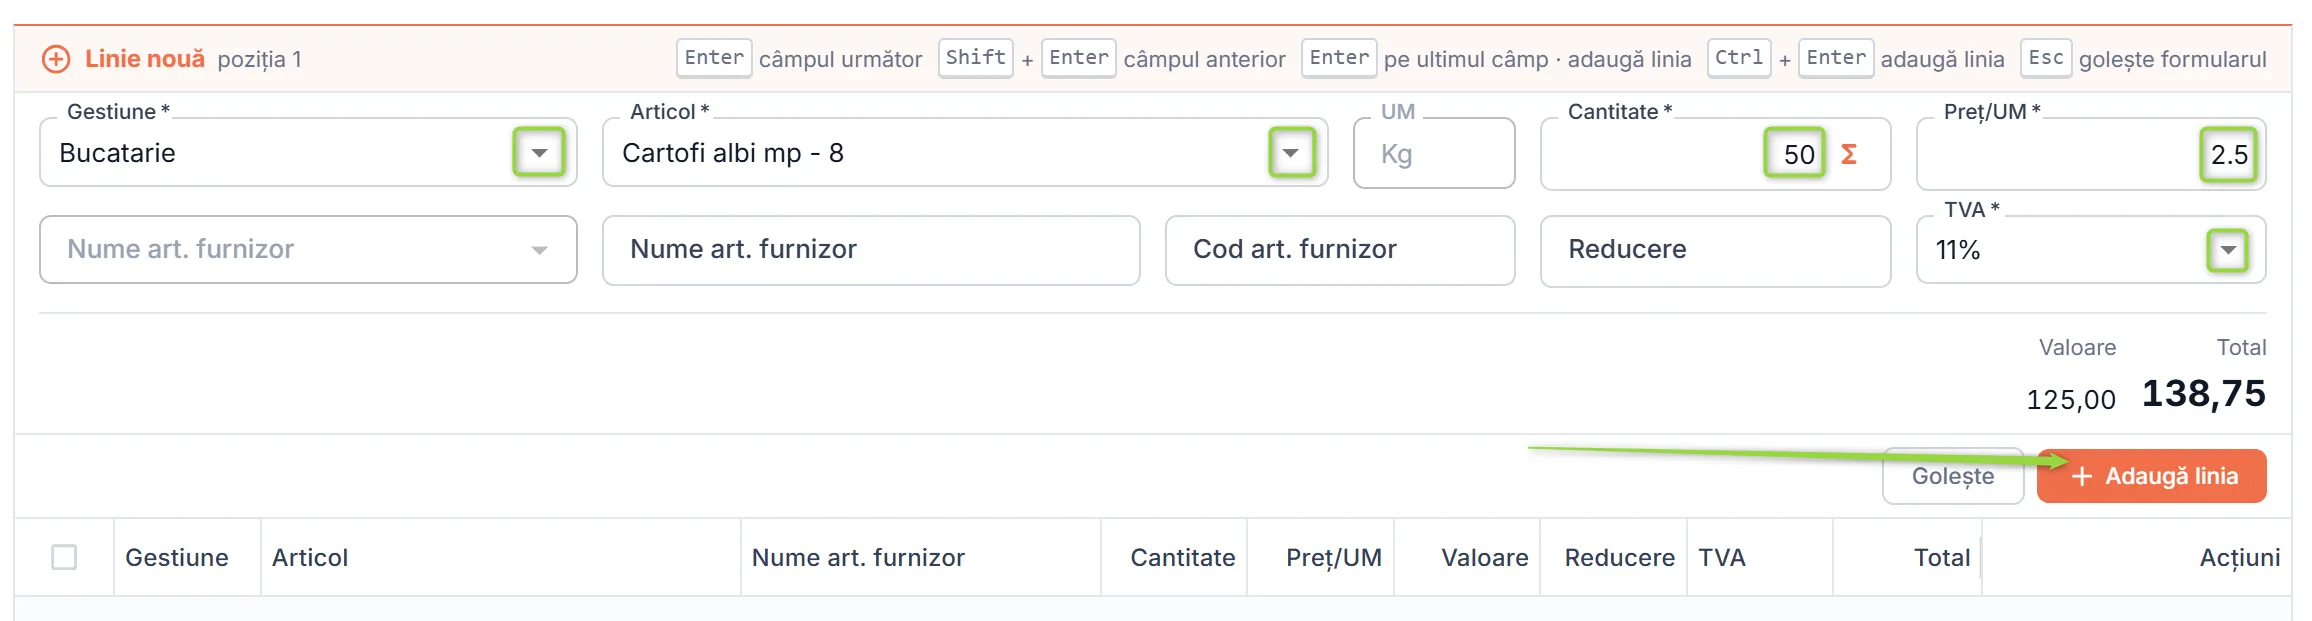The image size is (2312, 621).
Task: Click the total amount 138,75
Action: [2204, 394]
